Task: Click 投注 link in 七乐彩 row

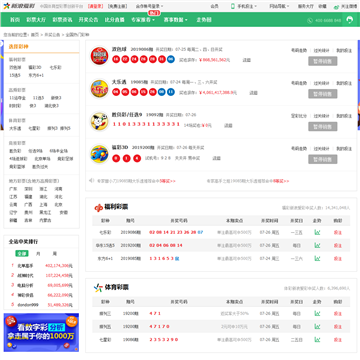Action: point(338,233)
